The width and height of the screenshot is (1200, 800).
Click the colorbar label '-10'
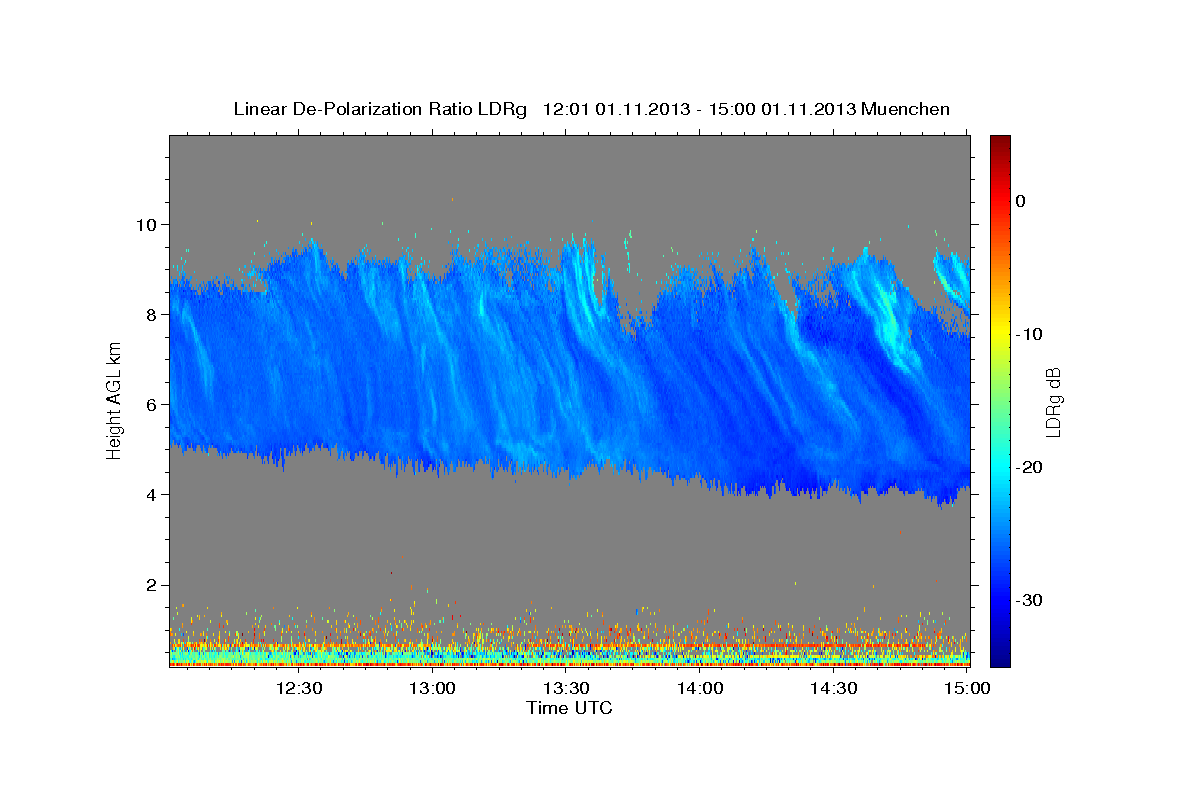[1031, 334]
